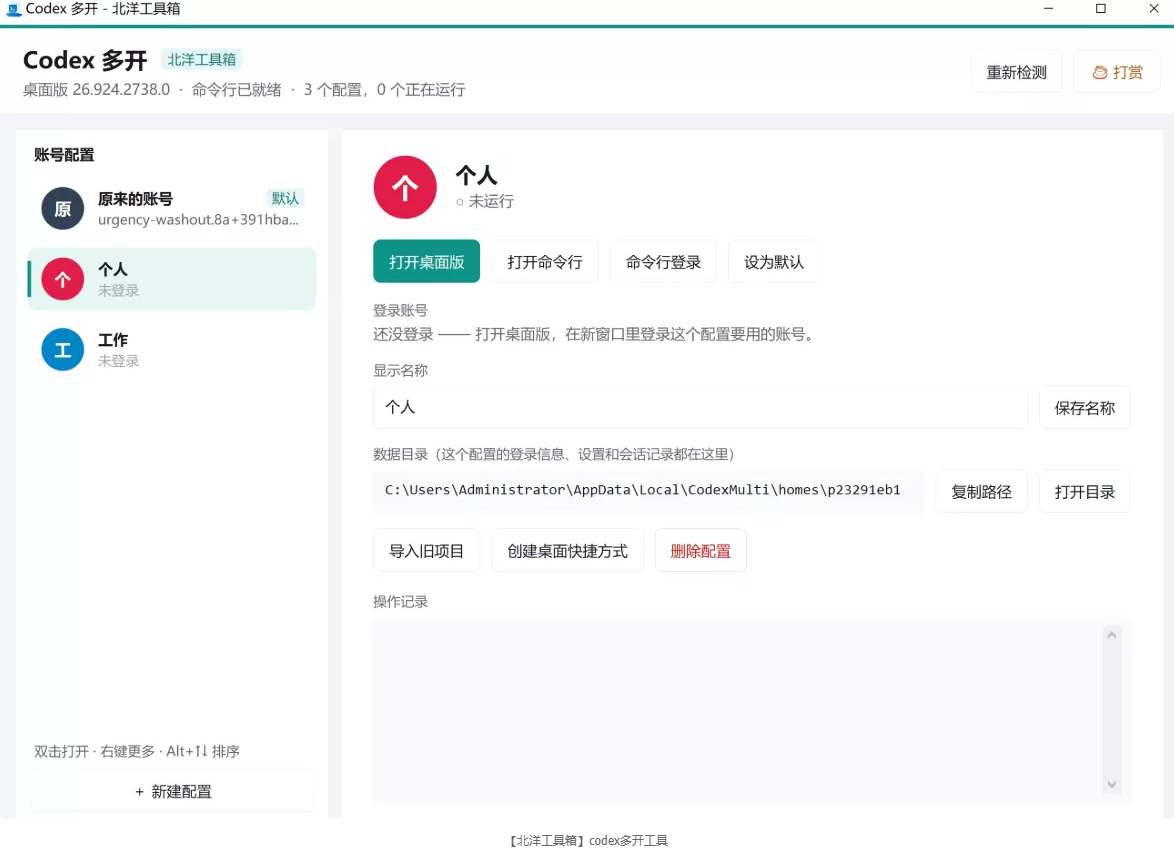1174x849 pixels.
Task: Click the data directory path field
Action: tap(648, 490)
